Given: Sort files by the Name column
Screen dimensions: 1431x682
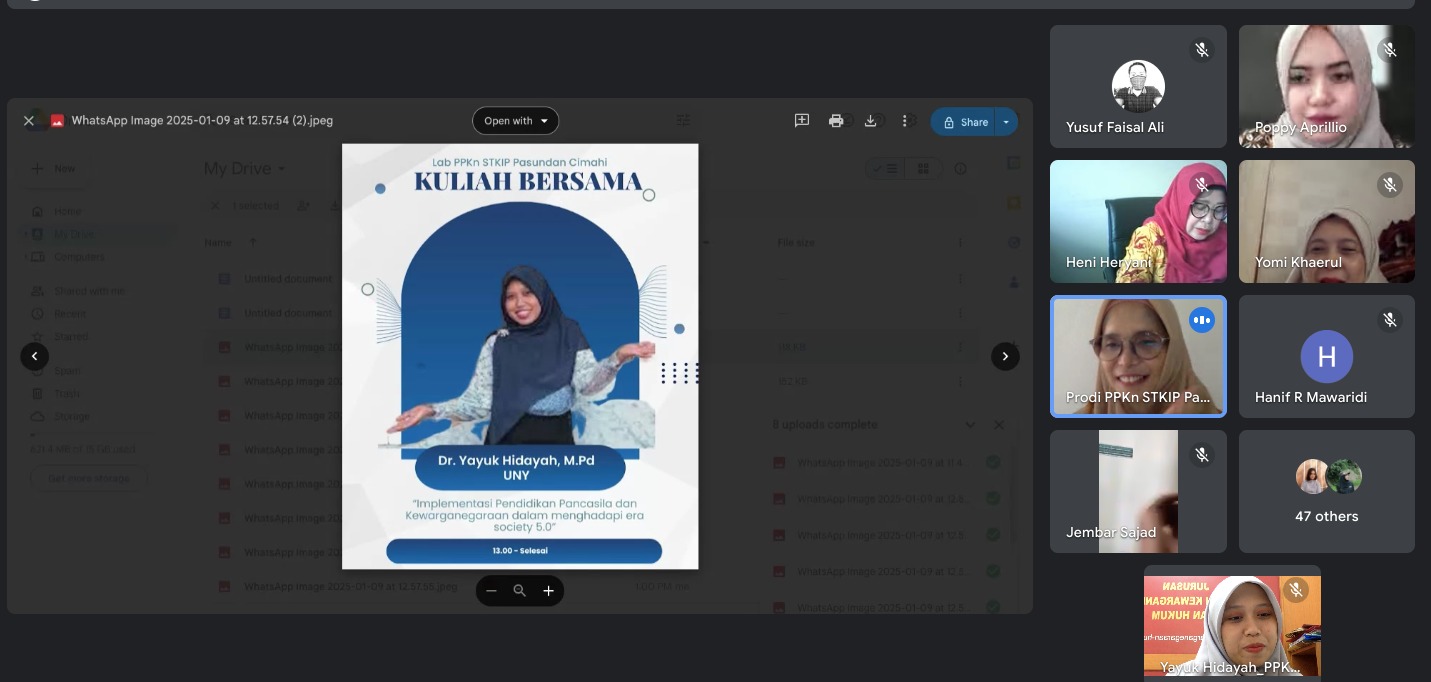Looking at the screenshot, I should pos(218,242).
